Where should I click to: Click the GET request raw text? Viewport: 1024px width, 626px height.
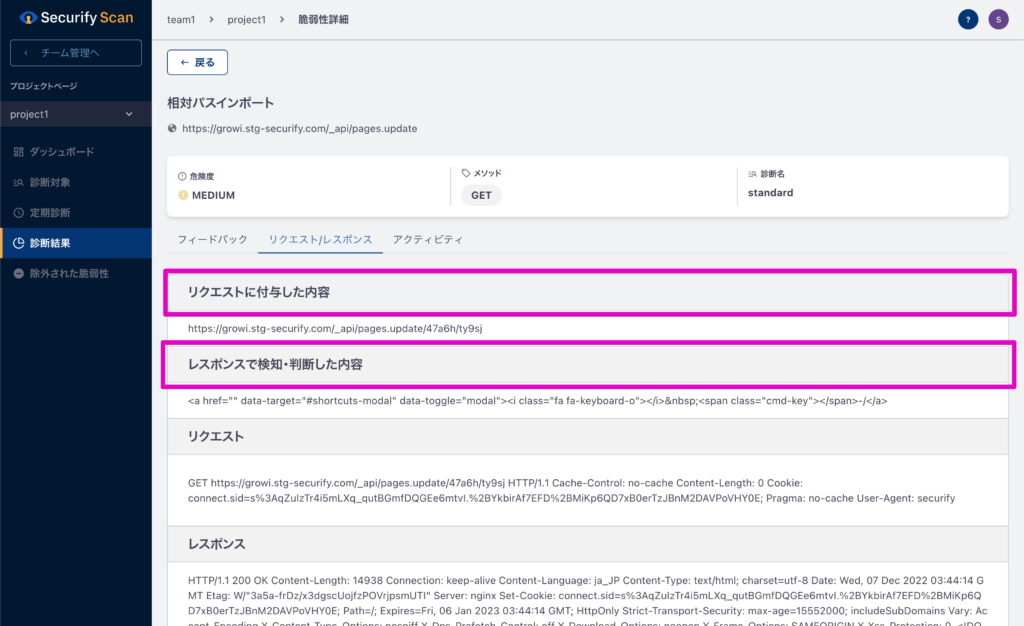pos(571,490)
